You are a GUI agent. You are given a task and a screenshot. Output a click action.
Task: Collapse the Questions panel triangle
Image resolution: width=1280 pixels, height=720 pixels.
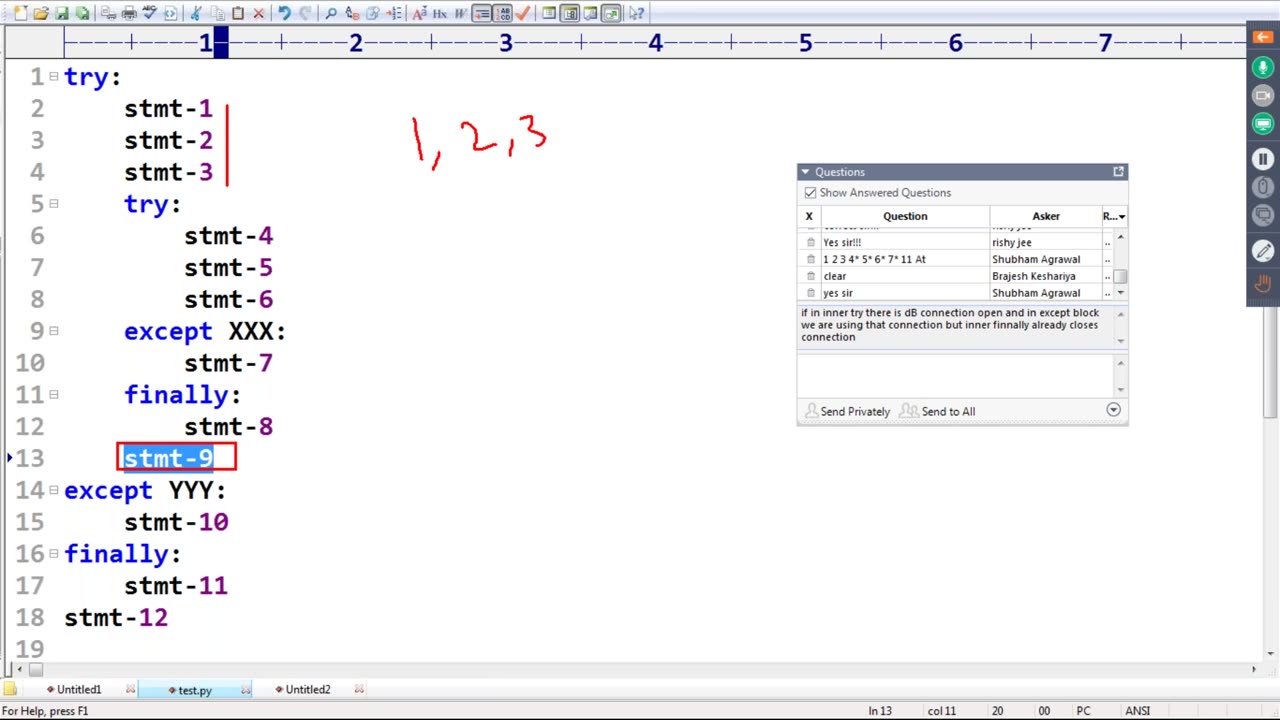[805, 172]
